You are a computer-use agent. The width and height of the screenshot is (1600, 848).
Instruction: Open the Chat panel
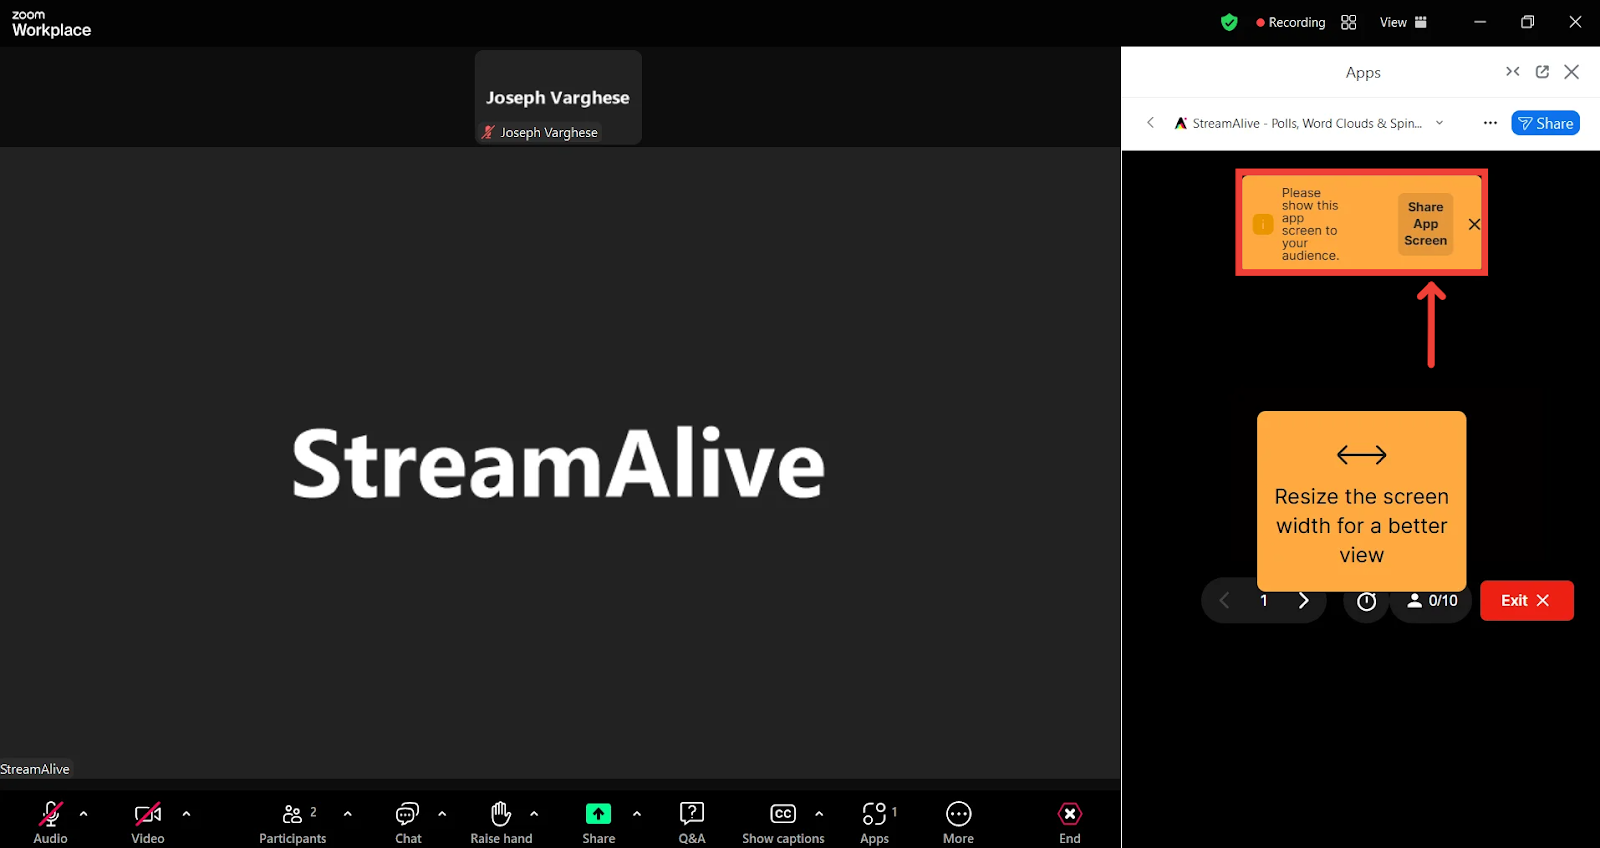(408, 822)
